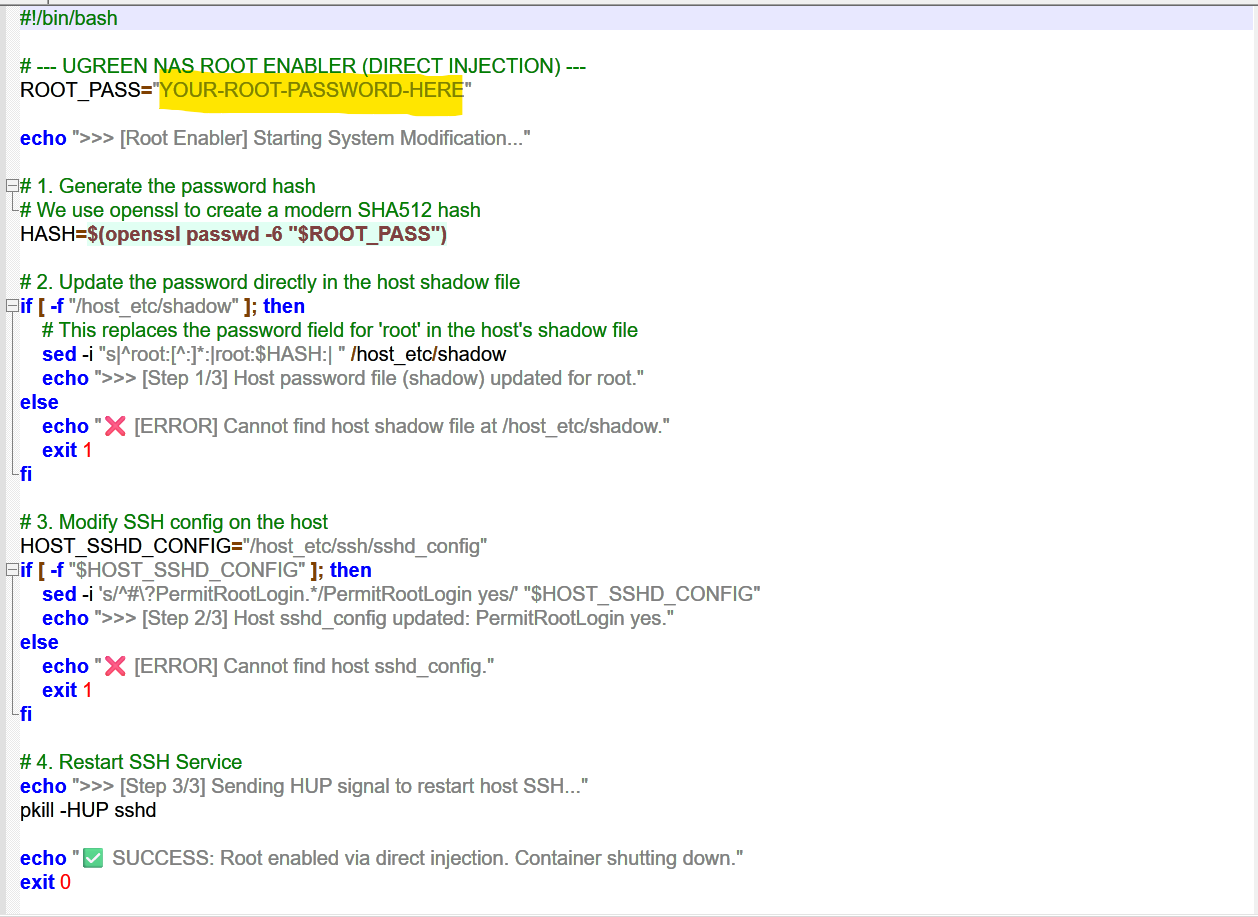This screenshot has height=917, width=1258.
Task: Click the red X emoji in sshd_config error line
Action: click(x=115, y=666)
